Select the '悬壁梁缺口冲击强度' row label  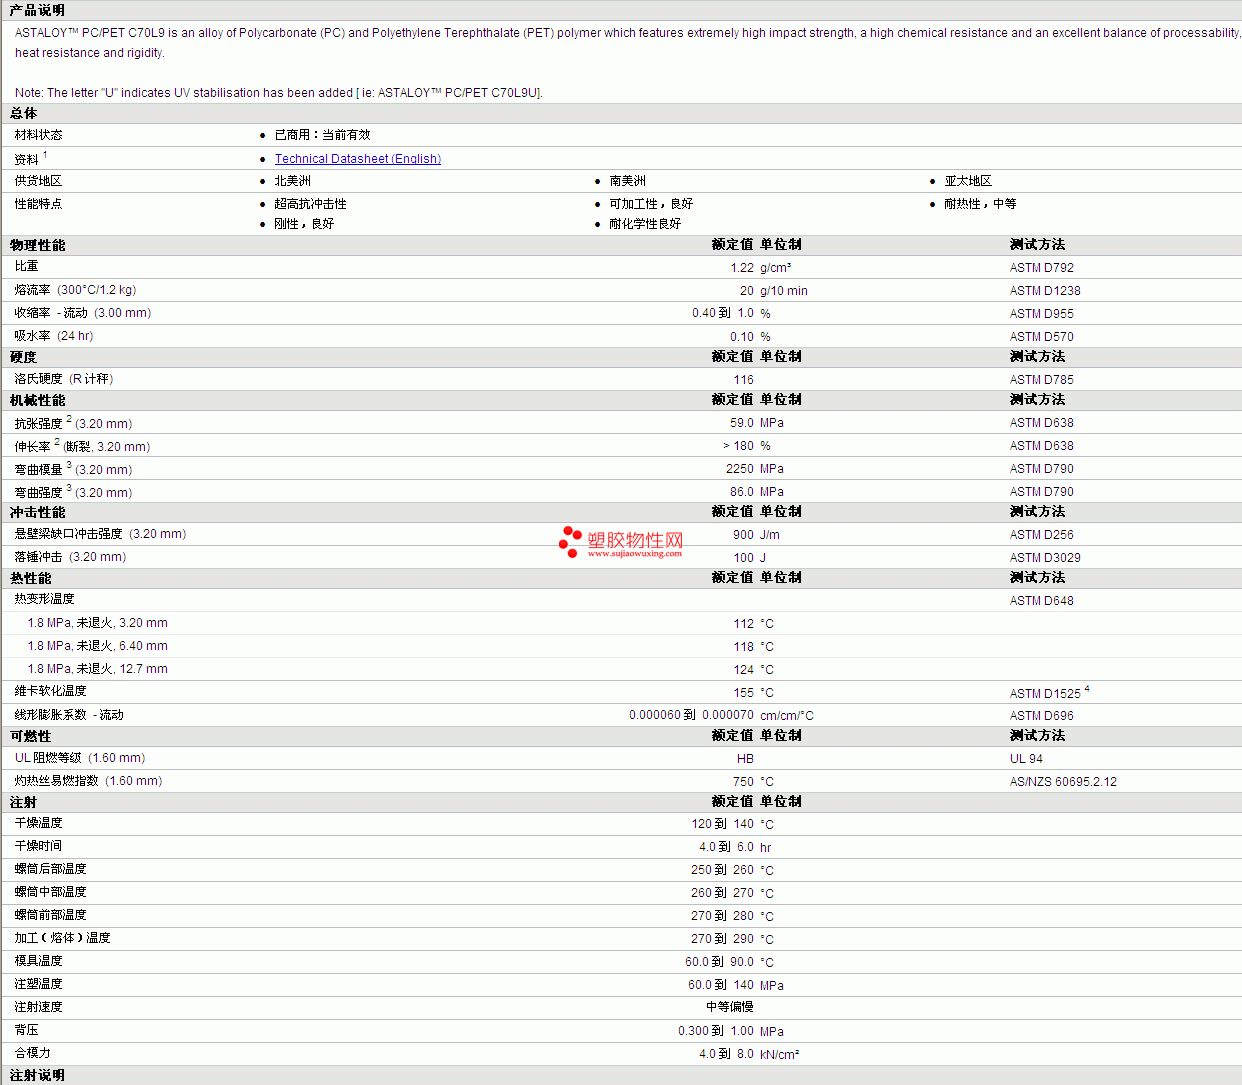tap(69, 534)
